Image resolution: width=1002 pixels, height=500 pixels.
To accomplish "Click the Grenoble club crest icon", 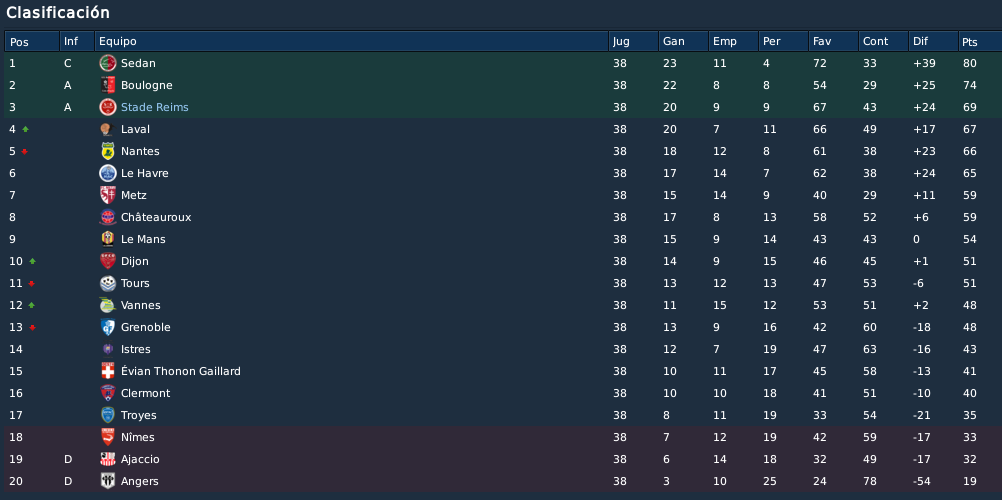I will click(107, 327).
